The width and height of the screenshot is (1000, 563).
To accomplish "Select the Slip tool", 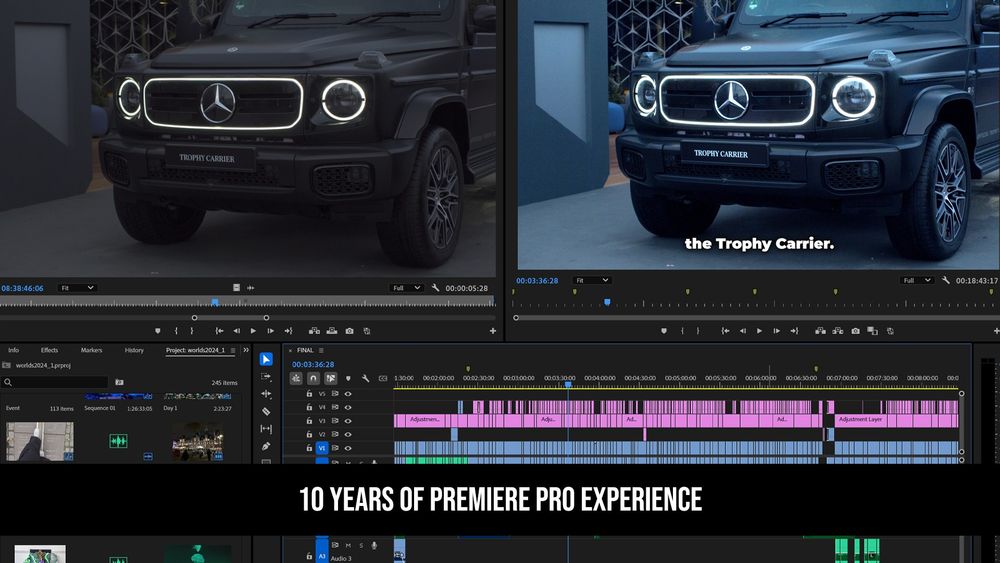I will 266,428.
